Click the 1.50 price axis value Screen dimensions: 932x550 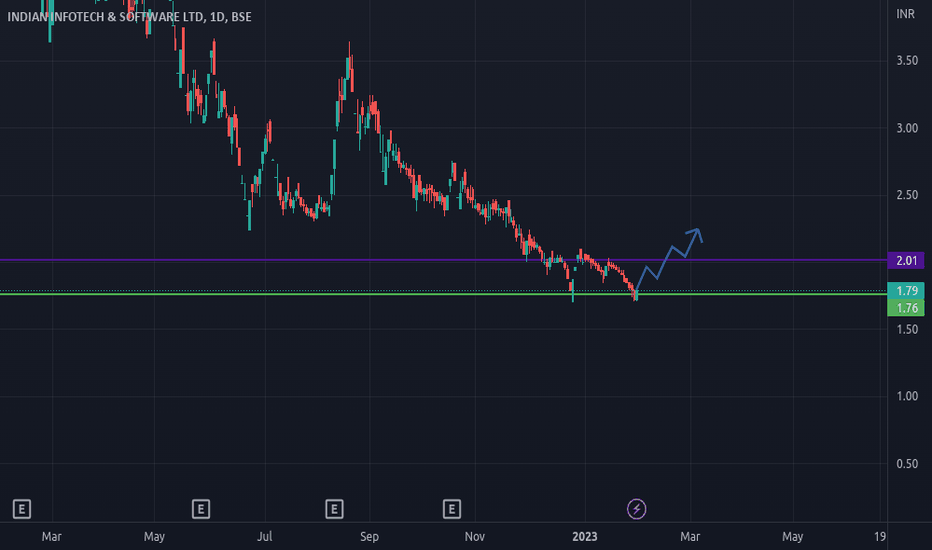point(907,329)
